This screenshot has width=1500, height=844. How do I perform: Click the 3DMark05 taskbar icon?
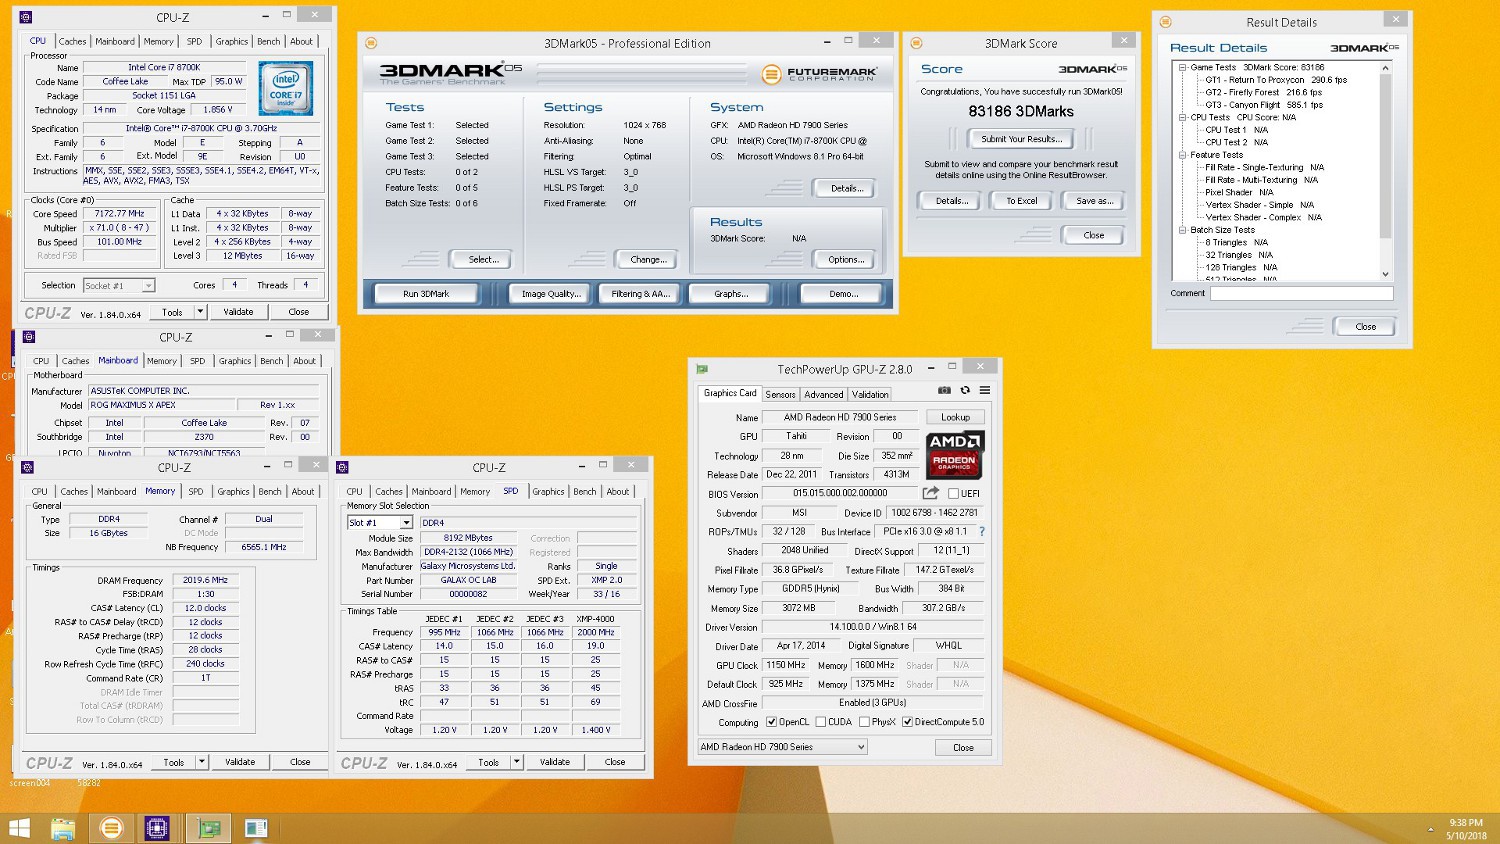tap(111, 828)
